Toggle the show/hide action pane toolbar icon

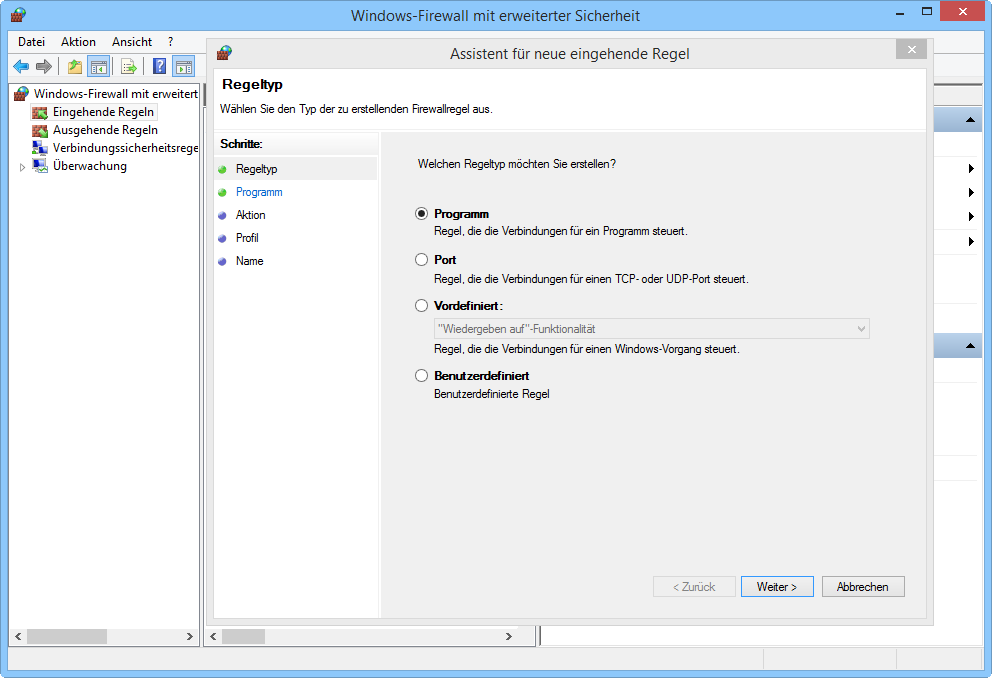[x=183, y=66]
